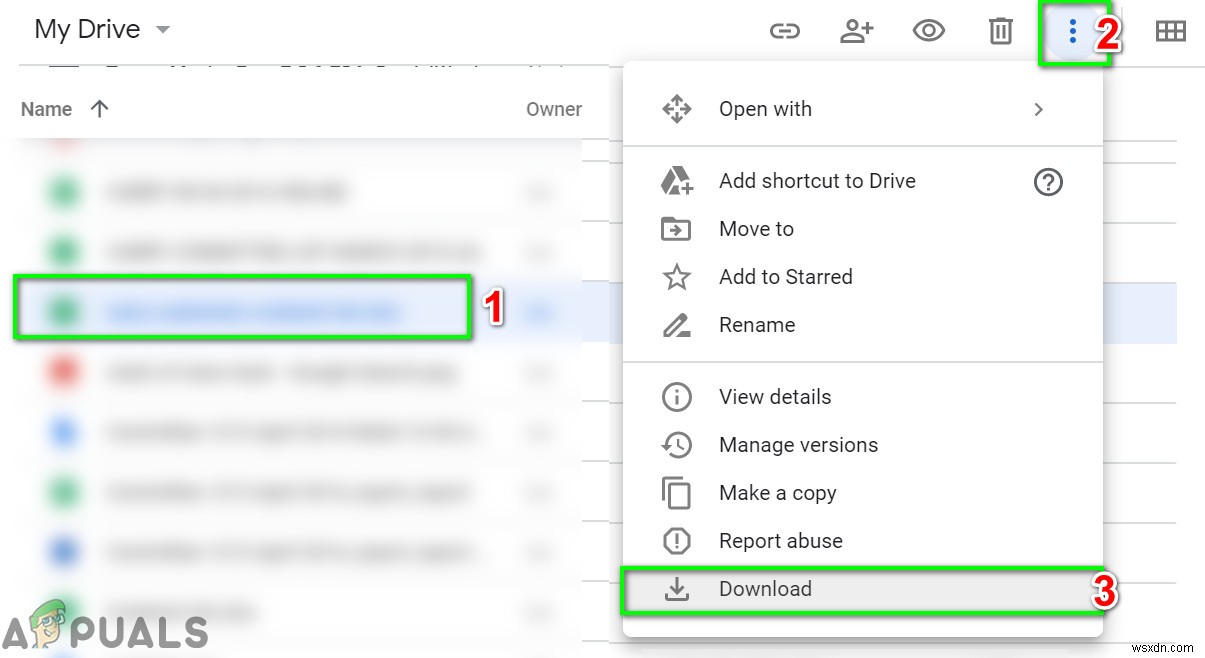Image resolution: width=1205 pixels, height=658 pixels.
Task: Open Manage versions for the file
Action: 798,445
